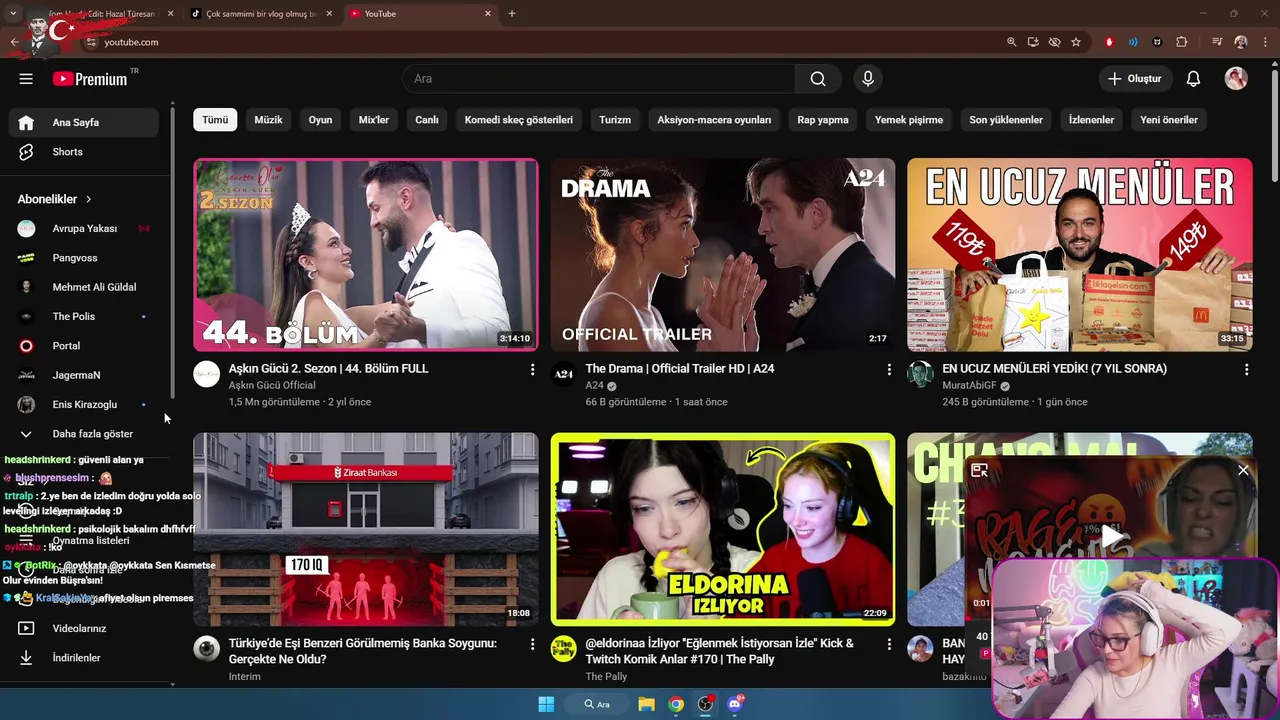Open miniplayer expand icon on mini video

pos(979,470)
